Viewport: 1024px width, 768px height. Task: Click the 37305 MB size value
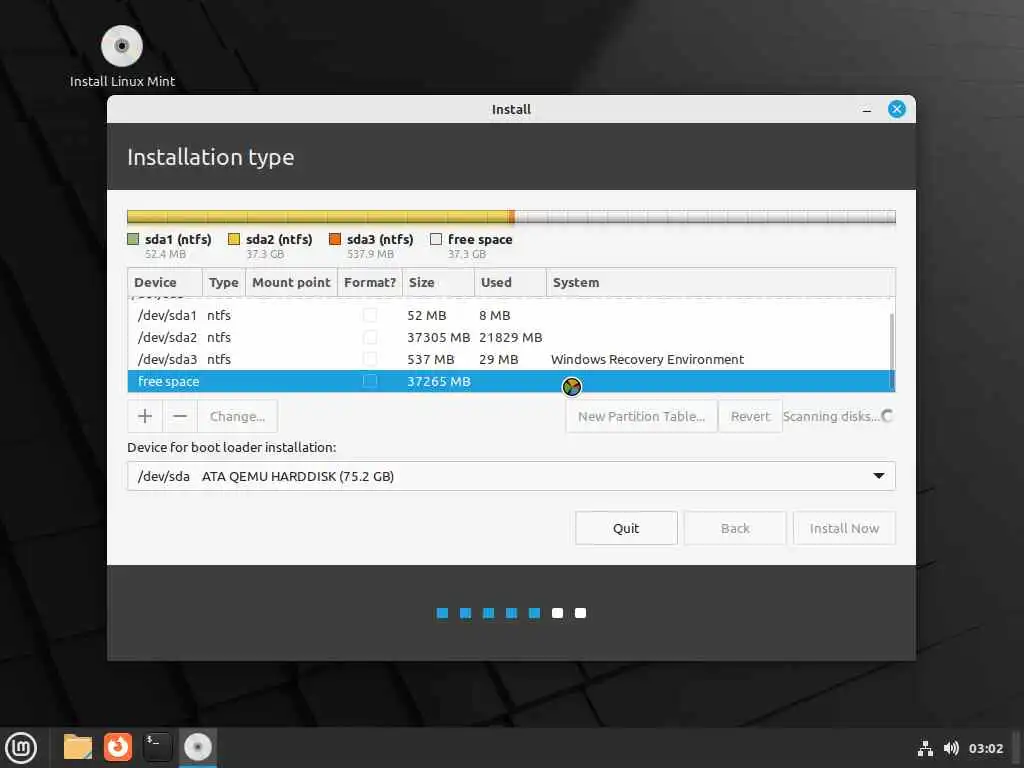point(438,337)
